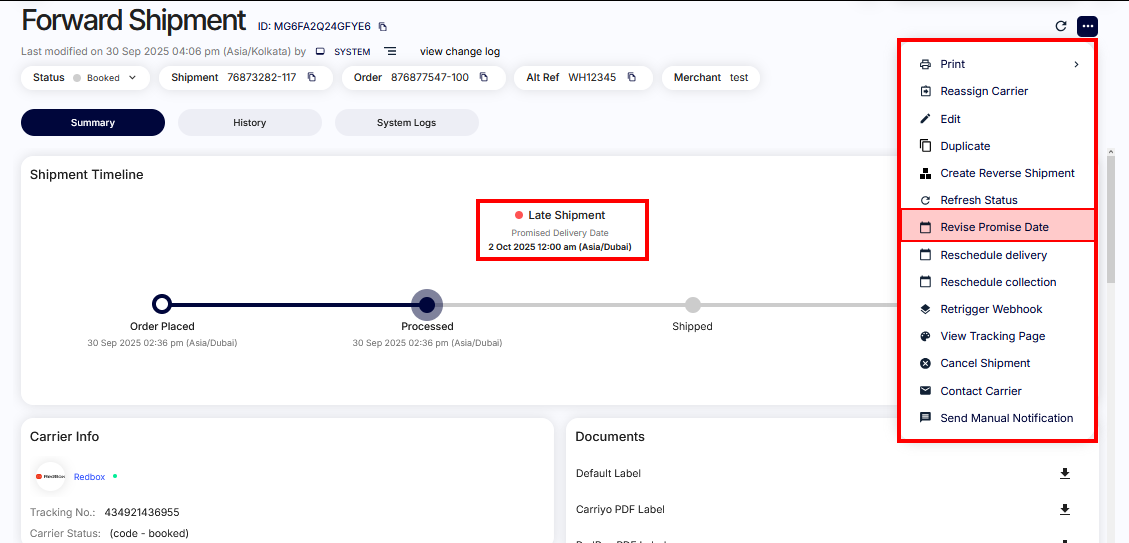The image size is (1129, 543).
Task: Choose Cancel Shipment in the menu
Action: pos(985,363)
